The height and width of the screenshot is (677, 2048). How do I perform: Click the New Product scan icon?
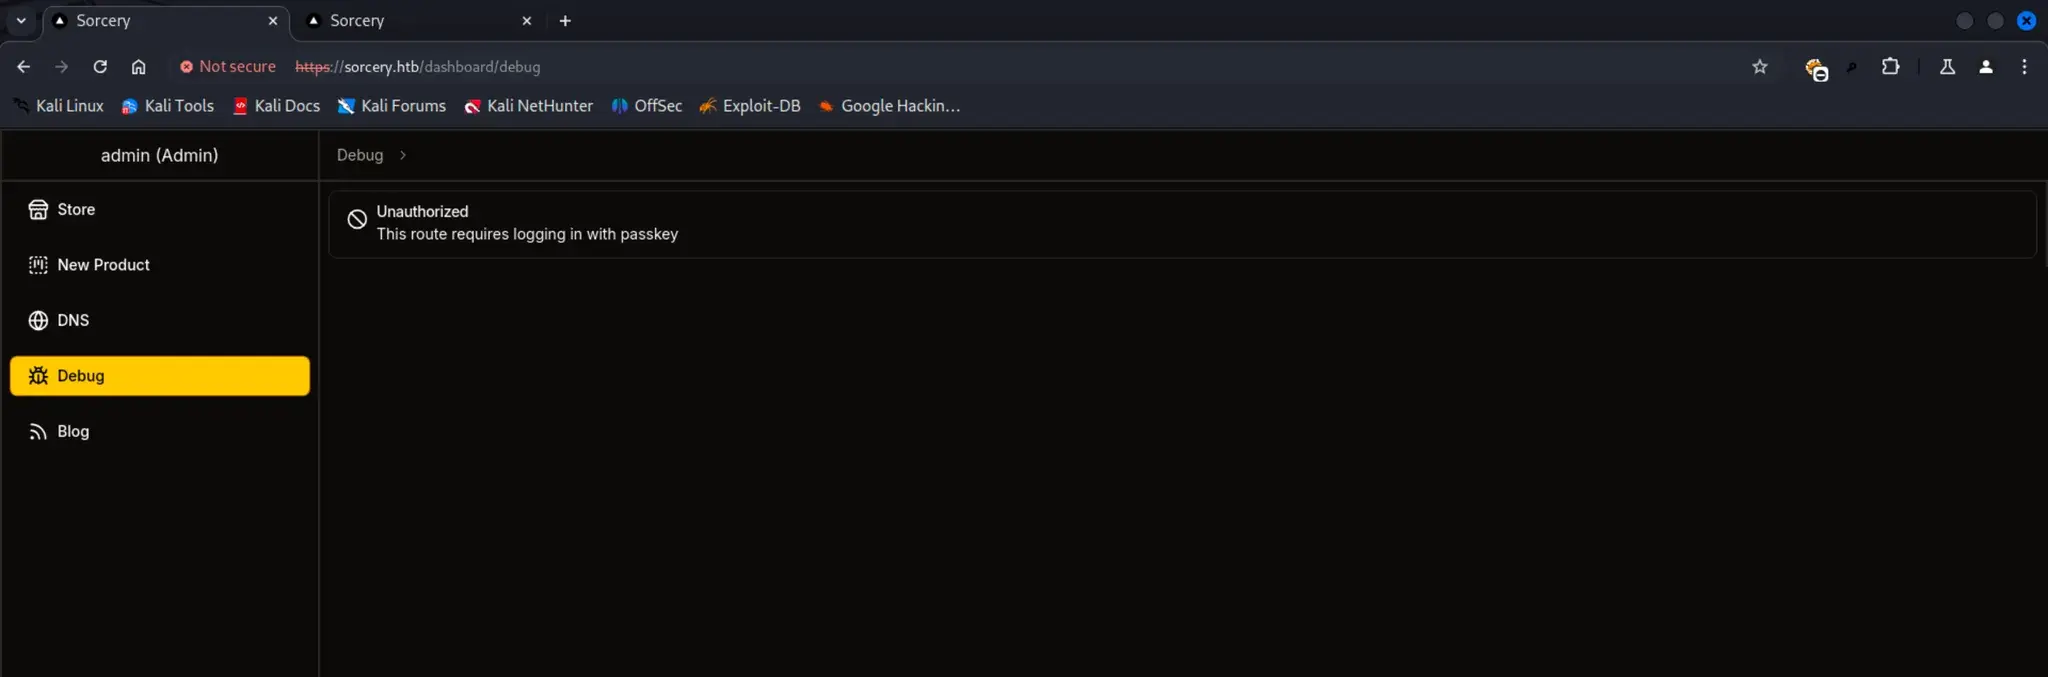[38, 265]
